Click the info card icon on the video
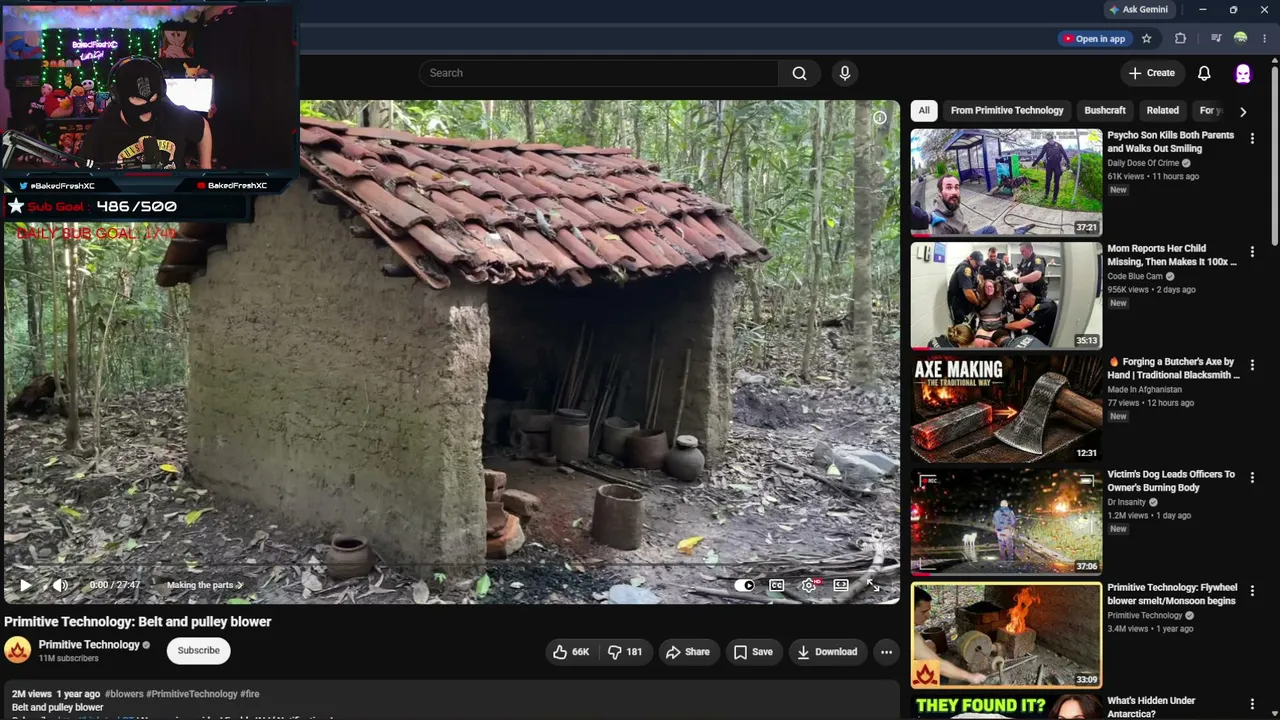 [x=880, y=118]
